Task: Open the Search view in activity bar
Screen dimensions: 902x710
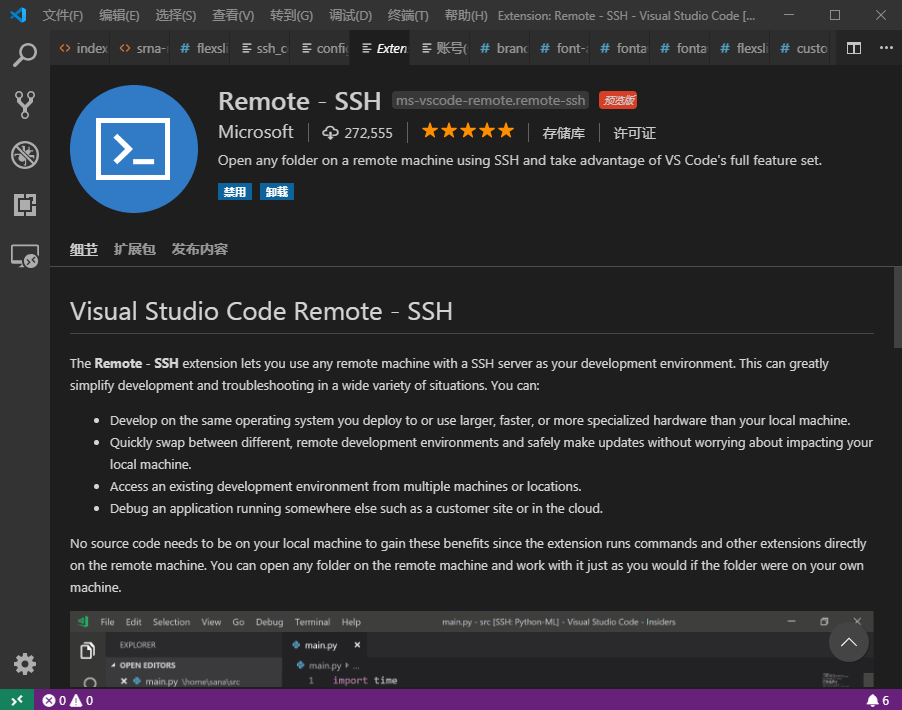Action: pyautogui.click(x=25, y=55)
